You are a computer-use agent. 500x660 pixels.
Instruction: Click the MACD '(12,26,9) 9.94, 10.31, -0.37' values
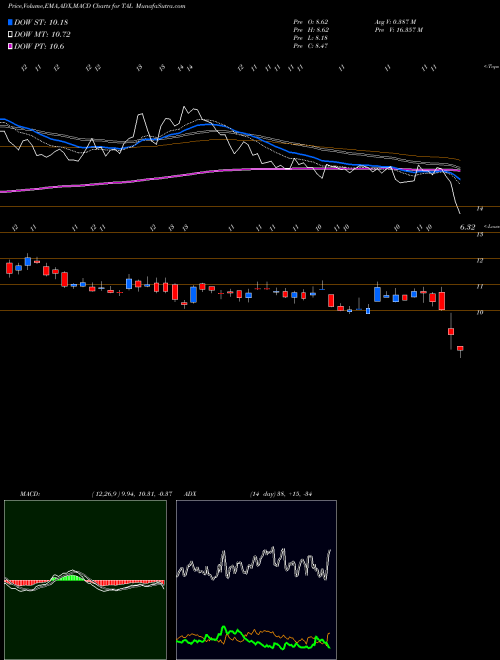pos(131,494)
